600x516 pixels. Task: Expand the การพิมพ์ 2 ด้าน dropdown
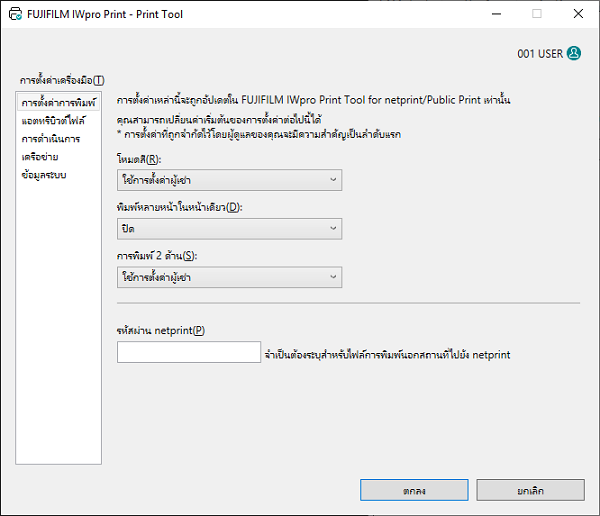coord(230,277)
